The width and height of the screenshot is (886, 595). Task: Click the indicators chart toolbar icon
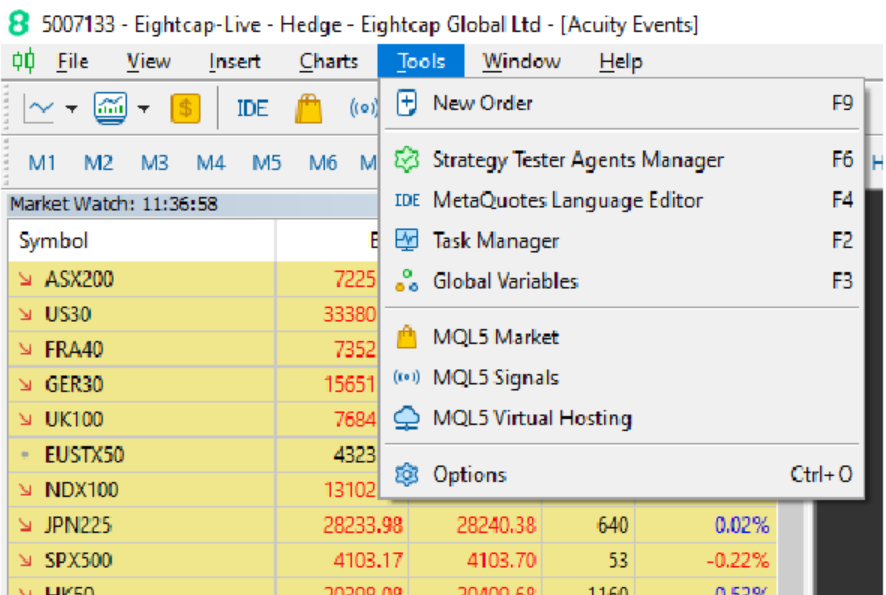(110, 108)
